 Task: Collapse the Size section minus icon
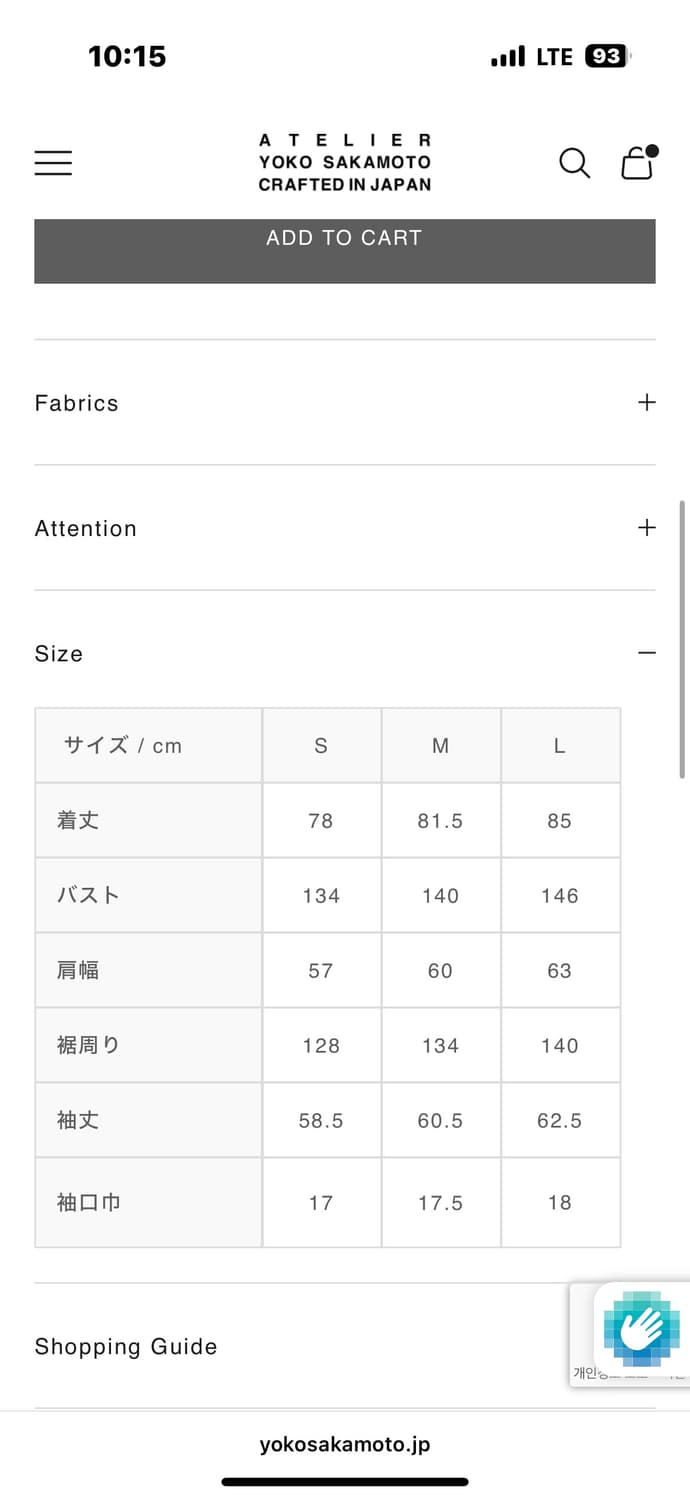[x=647, y=653]
